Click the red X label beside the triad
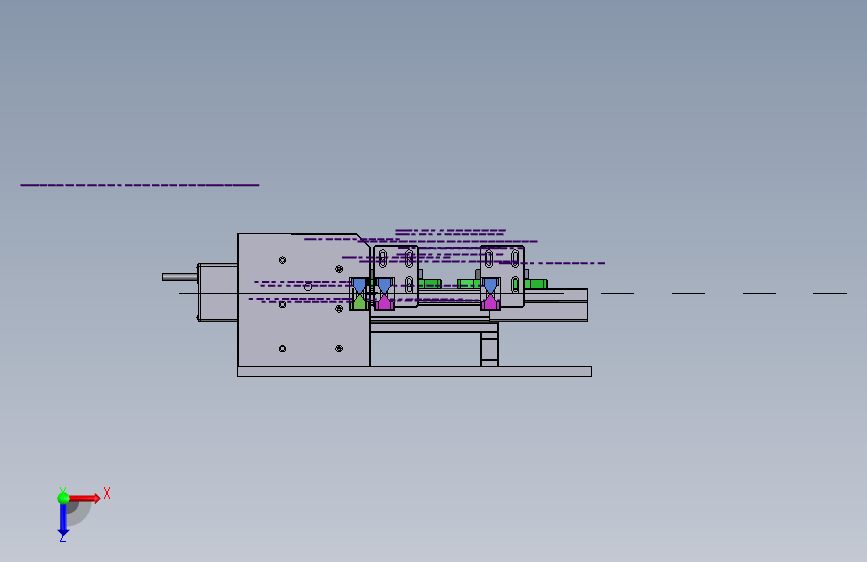Screen dimensions: 867x562 (107, 493)
